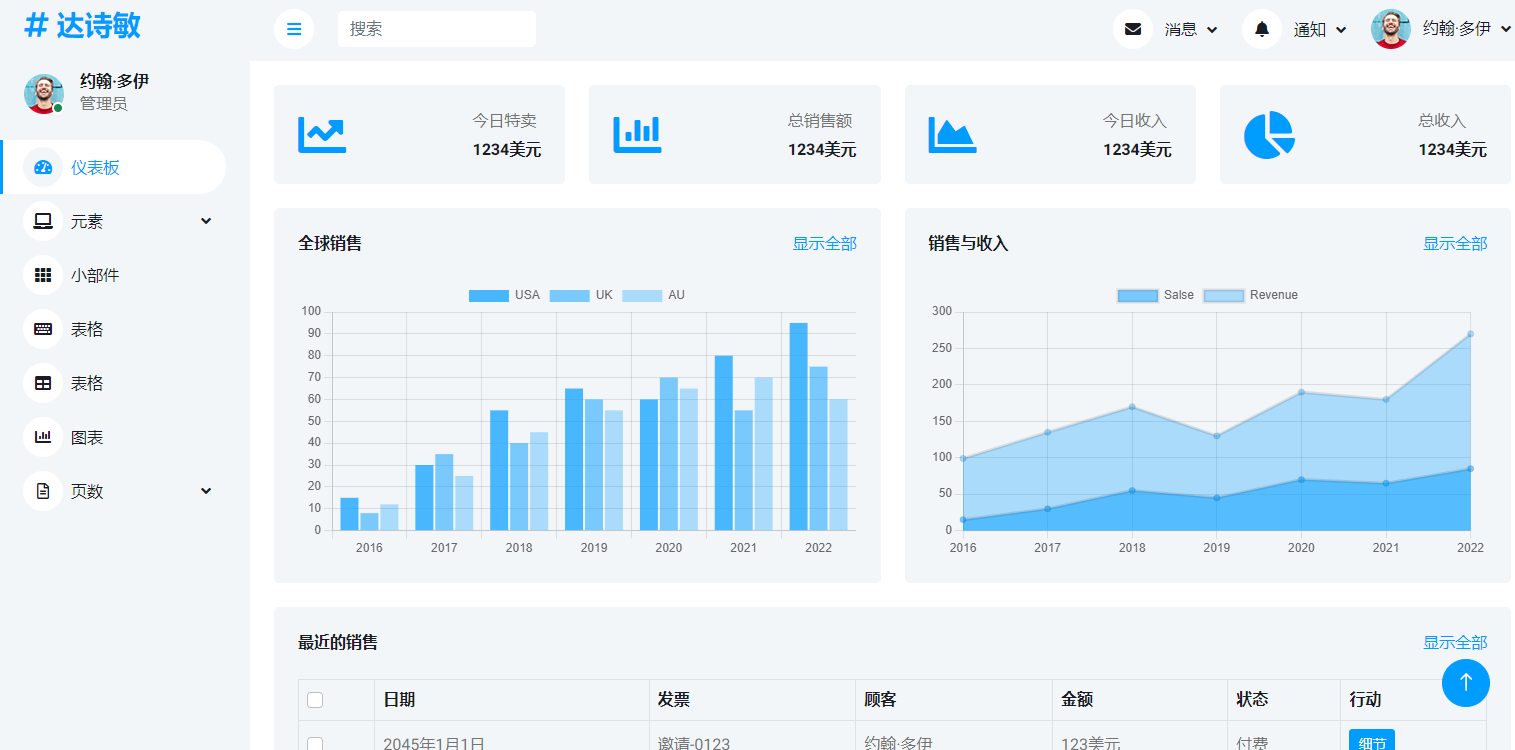Tick the checkbox in the first sales row
Viewport: 1515px width, 750px height.
point(315,744)
